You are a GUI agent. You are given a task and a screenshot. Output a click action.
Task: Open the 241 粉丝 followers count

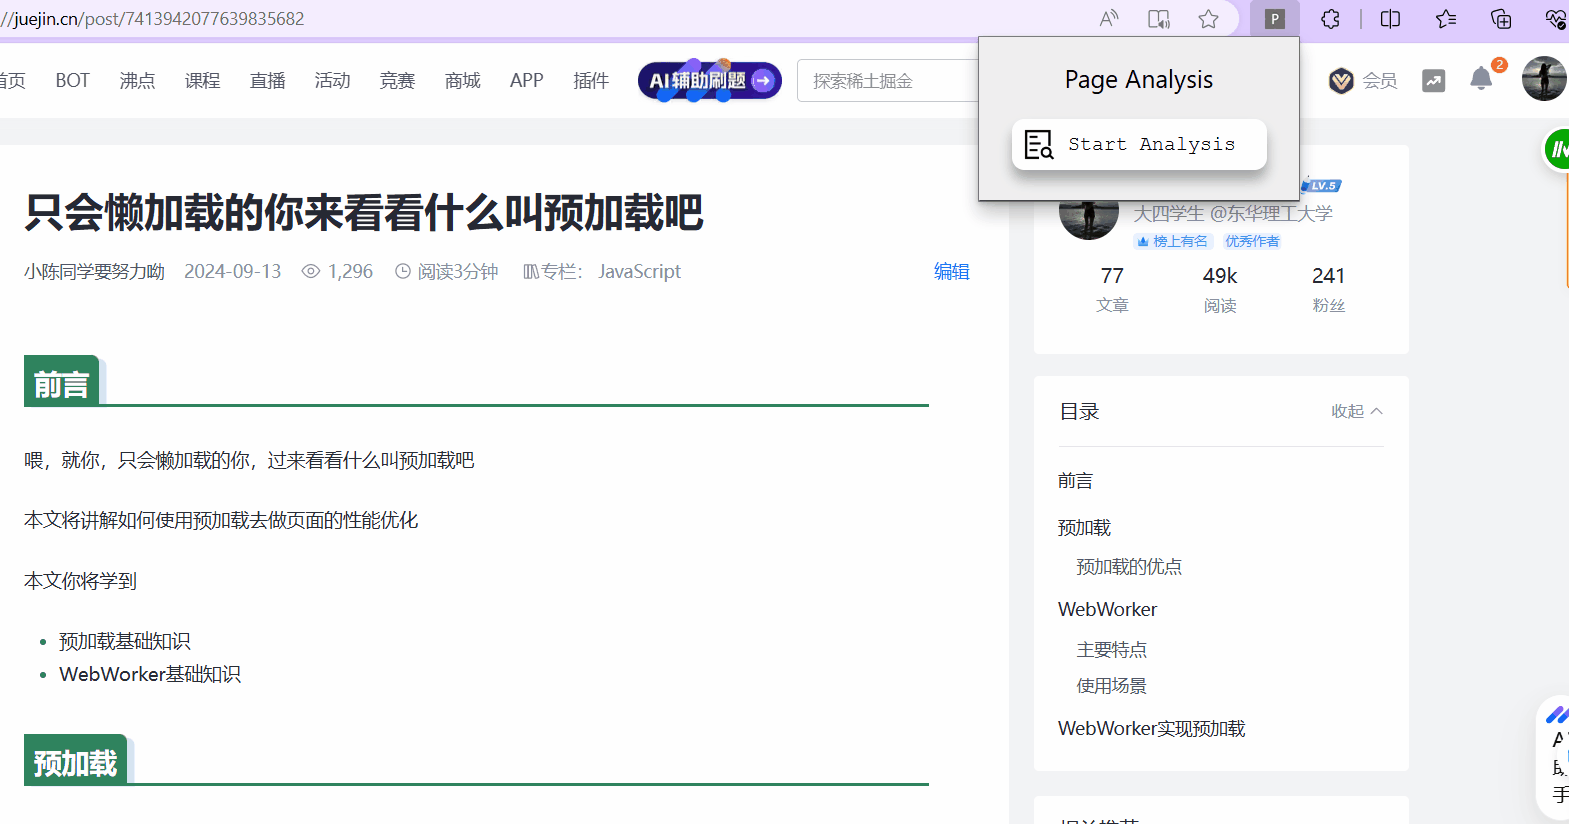[1328, 289]
